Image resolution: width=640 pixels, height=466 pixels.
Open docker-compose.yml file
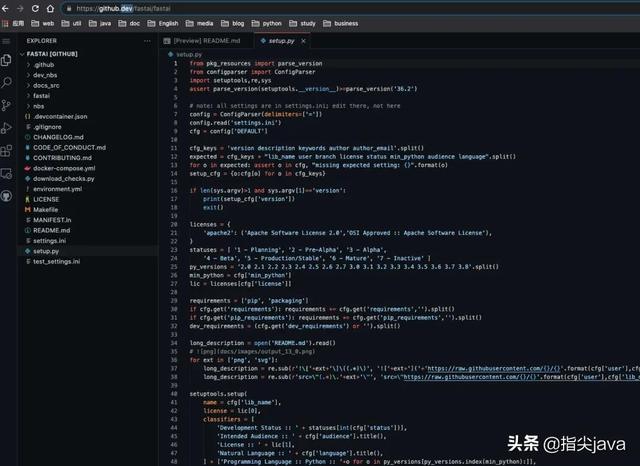coord(64,168)
